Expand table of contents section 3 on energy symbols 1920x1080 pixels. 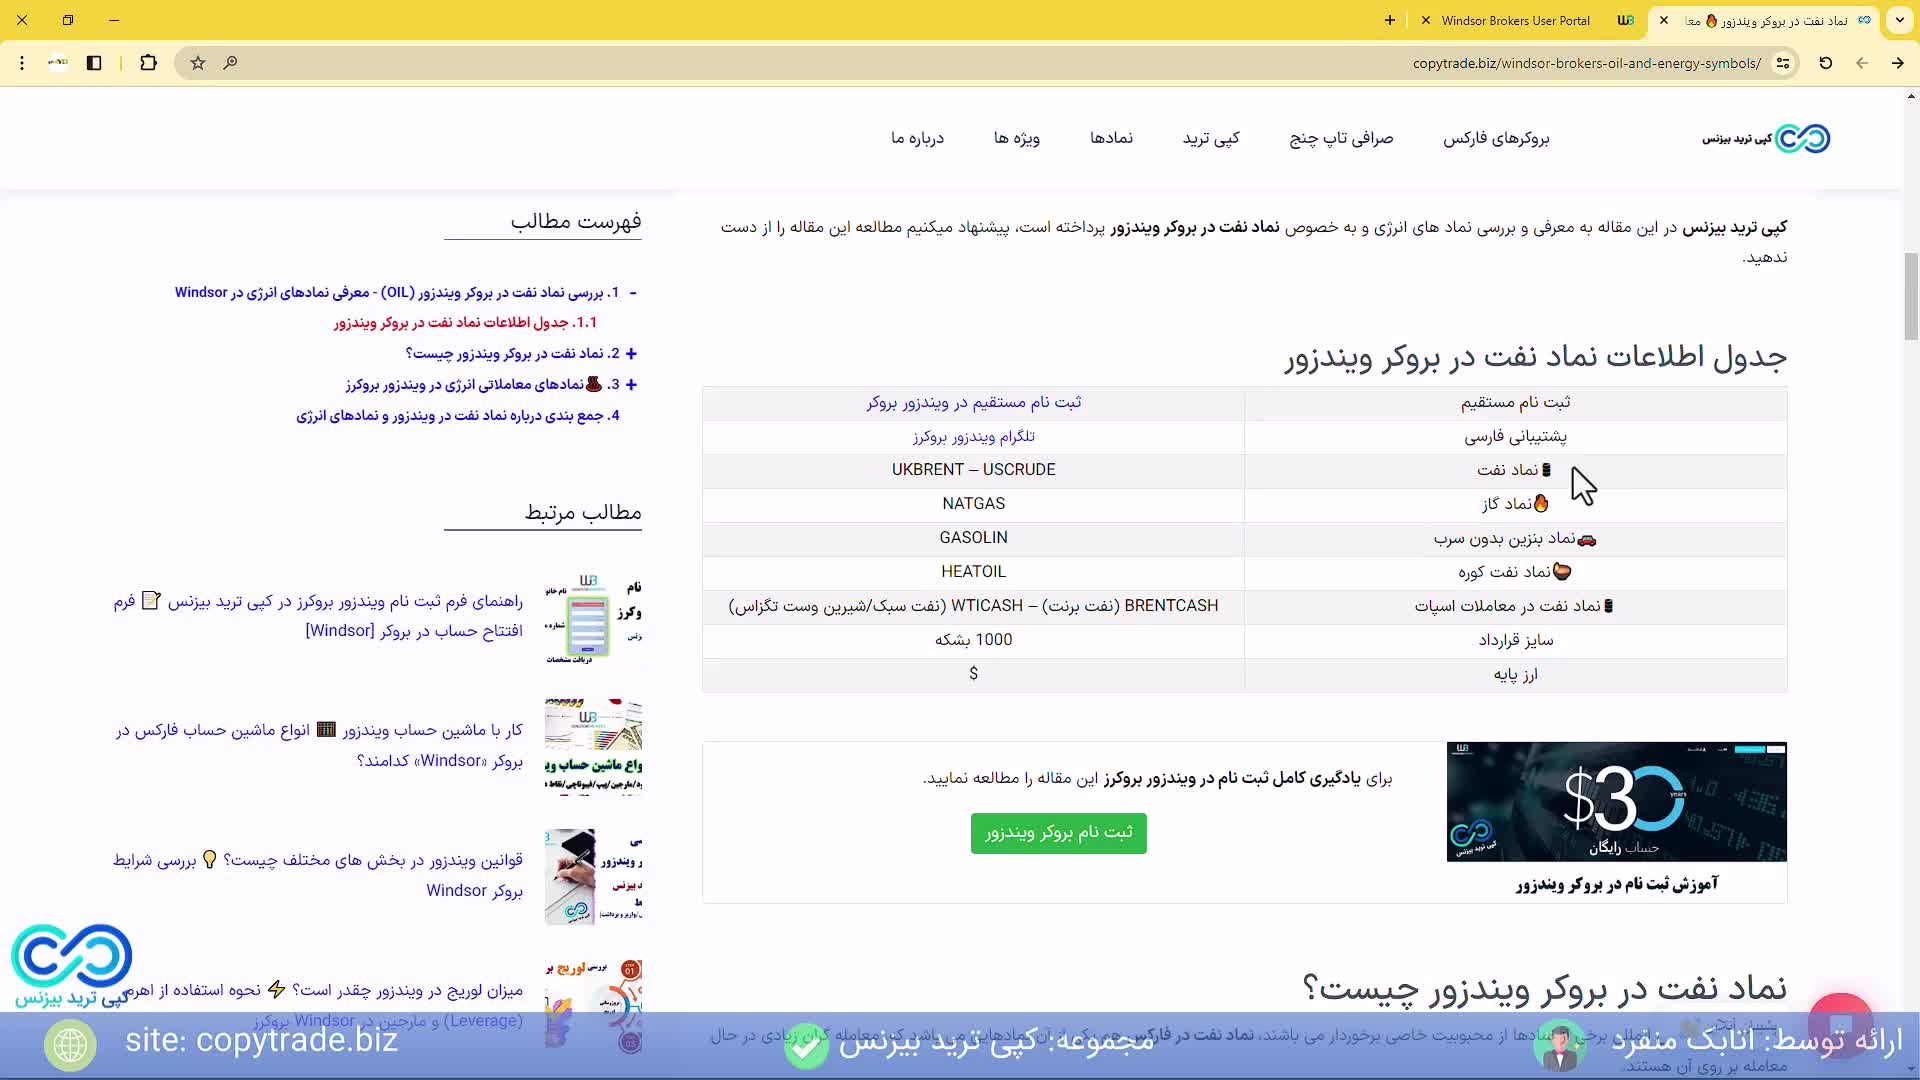point(631,385)
